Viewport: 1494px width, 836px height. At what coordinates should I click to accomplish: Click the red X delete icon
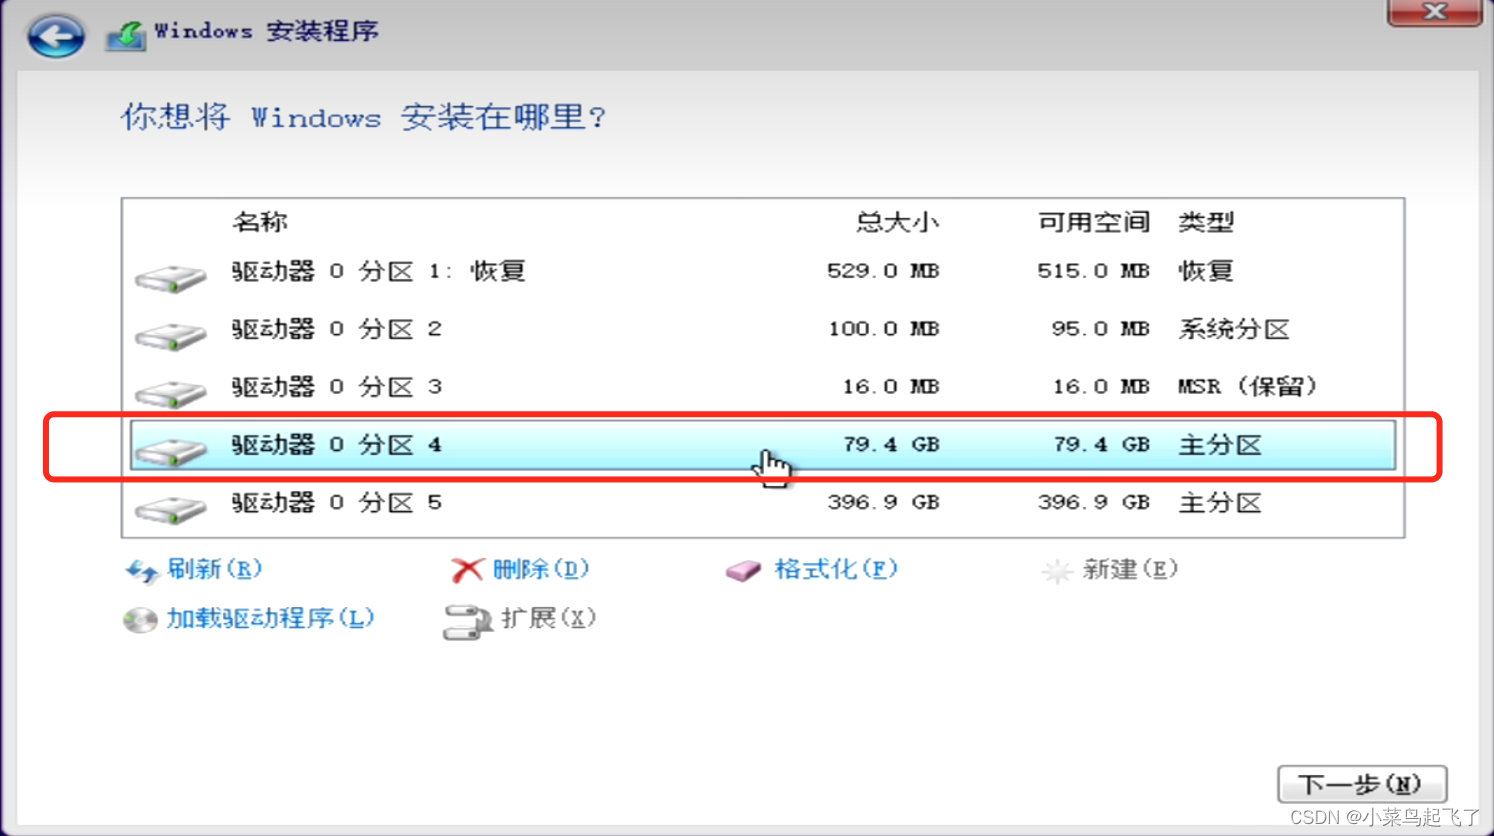tap(467, 570)
